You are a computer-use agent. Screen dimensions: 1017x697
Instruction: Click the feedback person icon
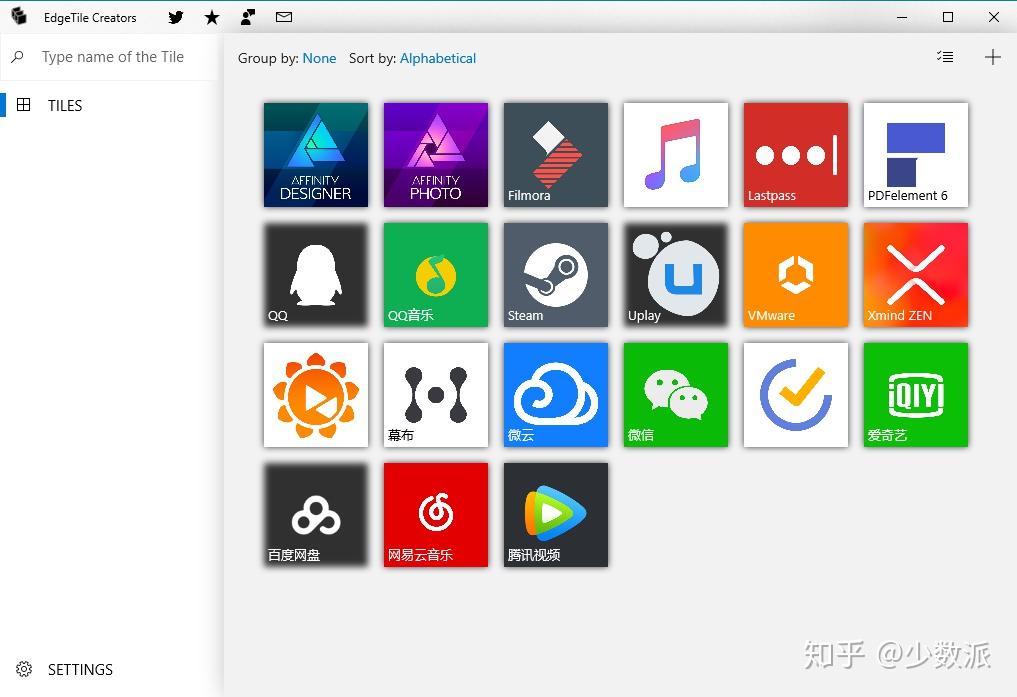tap(248, 18)
